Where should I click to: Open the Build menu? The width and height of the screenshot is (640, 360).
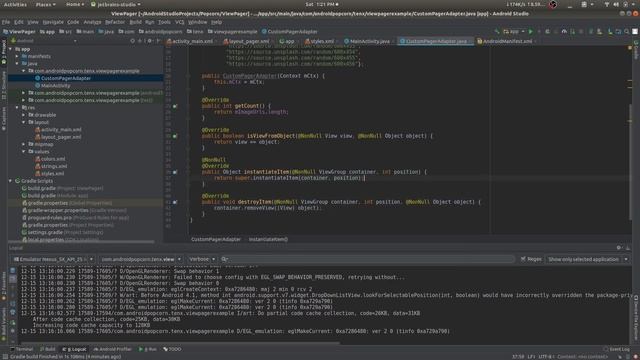pyautogui.click(x=135, y=22)
